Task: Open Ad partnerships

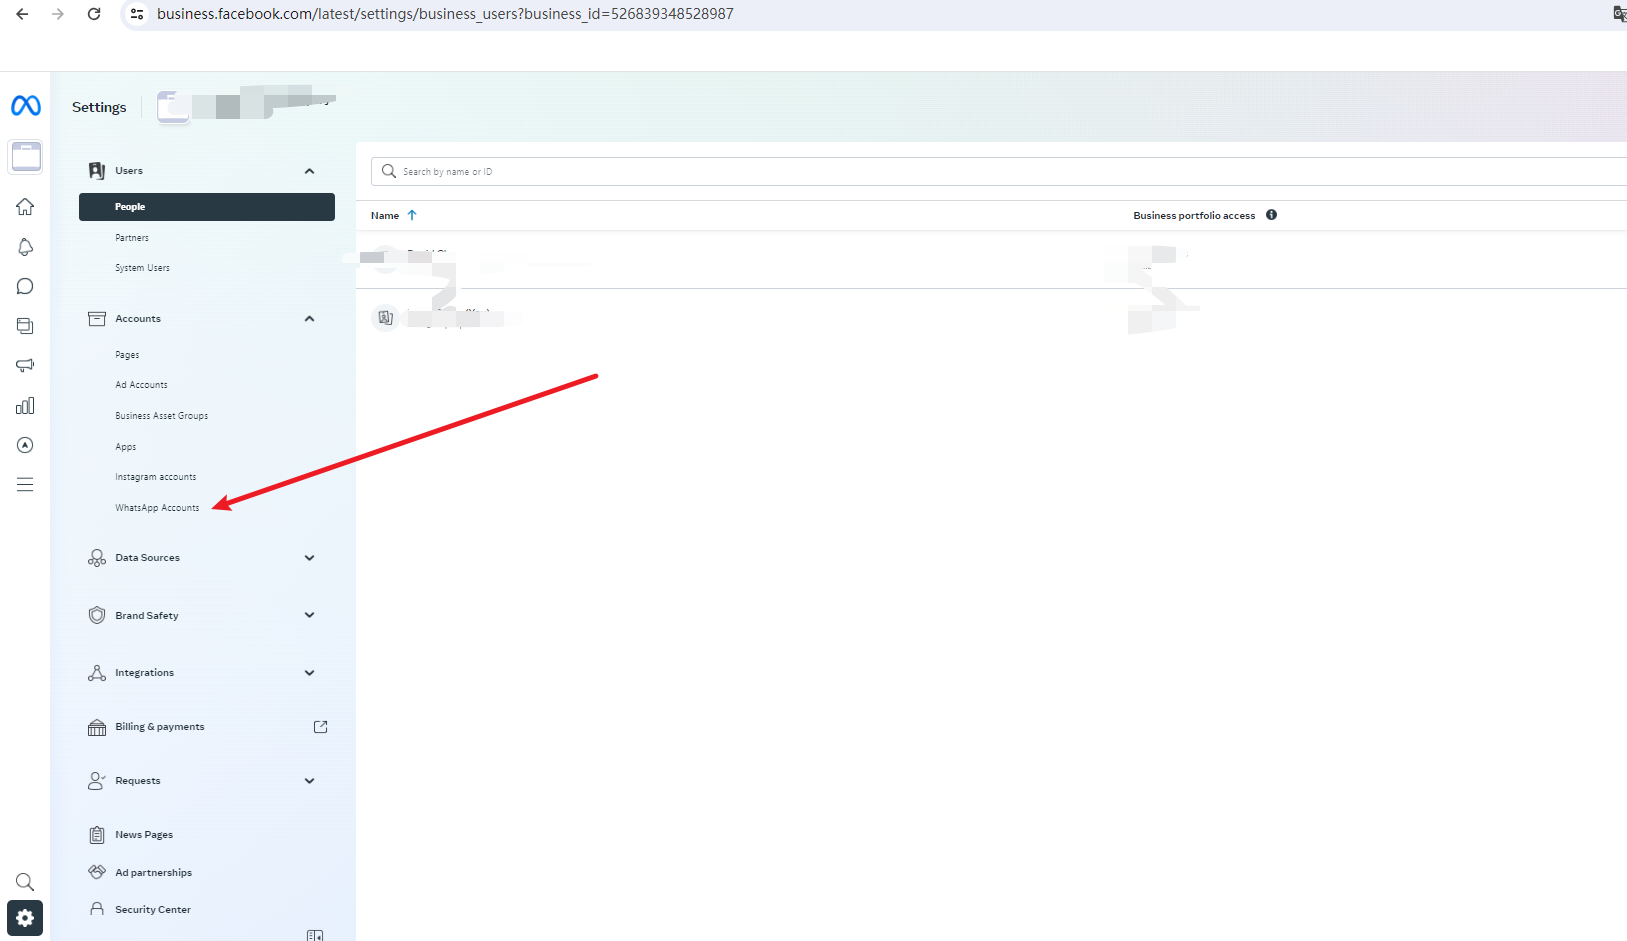Action: (153, 873)
